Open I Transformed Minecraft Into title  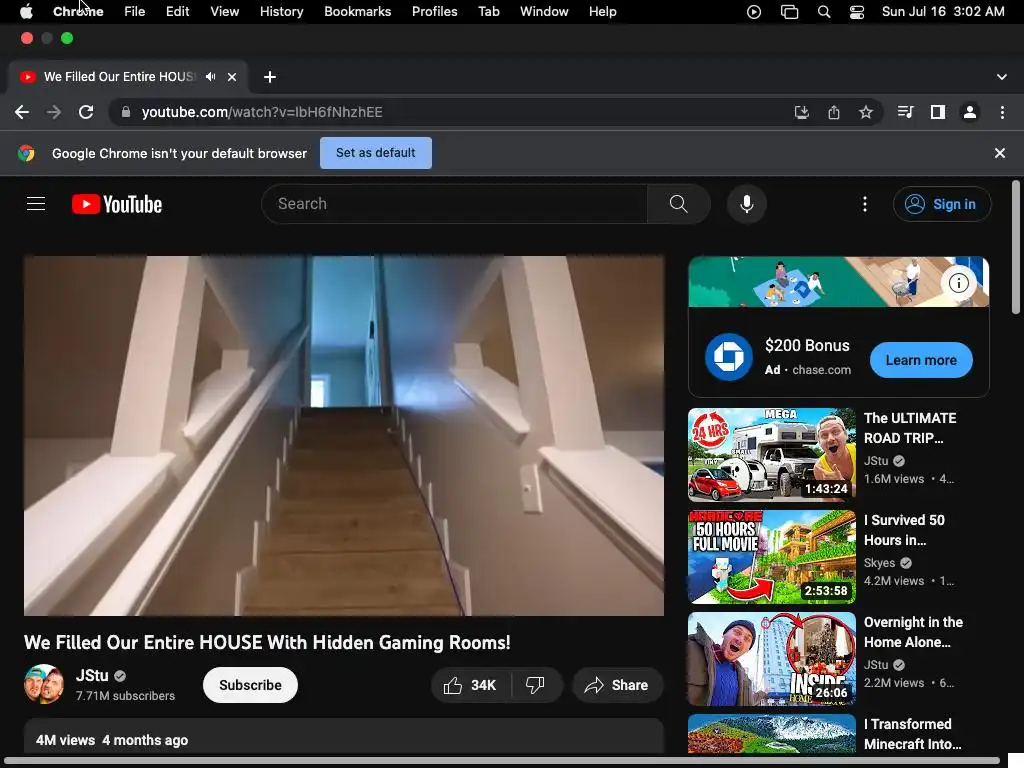912,734
